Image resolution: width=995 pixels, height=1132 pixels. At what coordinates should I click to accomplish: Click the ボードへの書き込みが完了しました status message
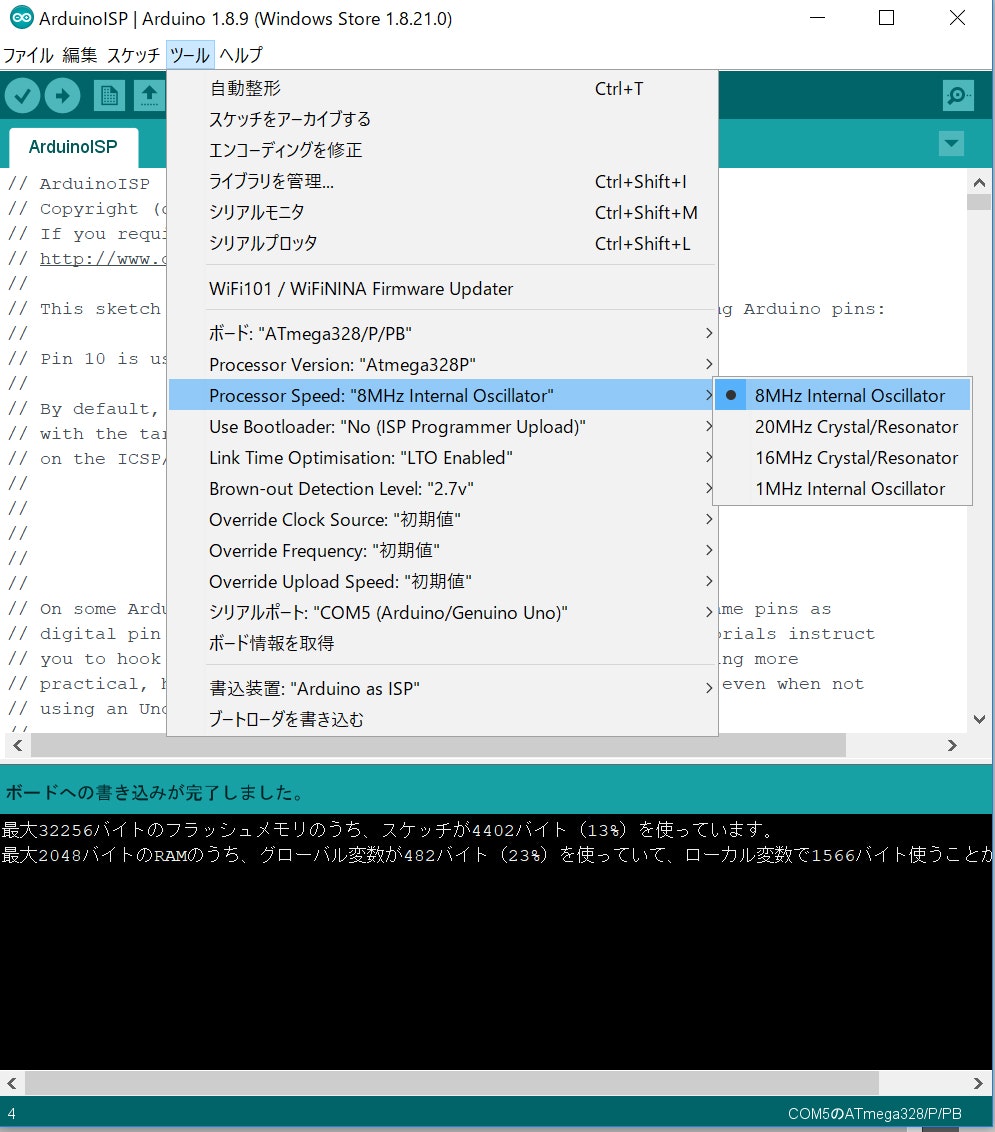point(155,793)
